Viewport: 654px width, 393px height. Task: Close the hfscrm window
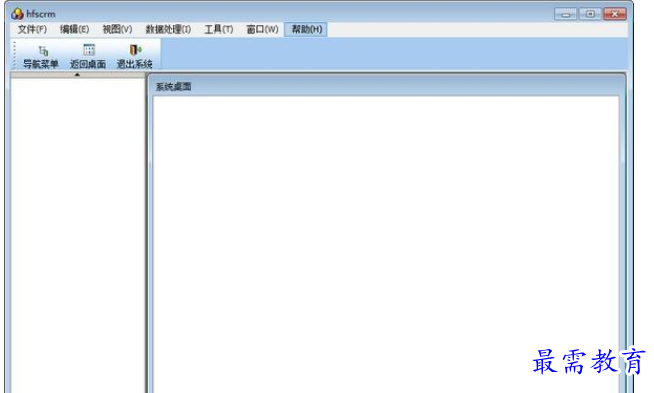615,14
